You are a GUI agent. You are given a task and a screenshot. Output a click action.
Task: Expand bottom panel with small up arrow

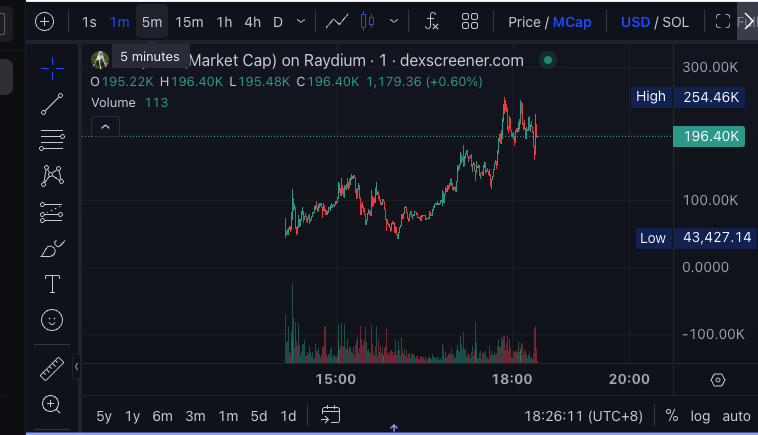(394, 428)
